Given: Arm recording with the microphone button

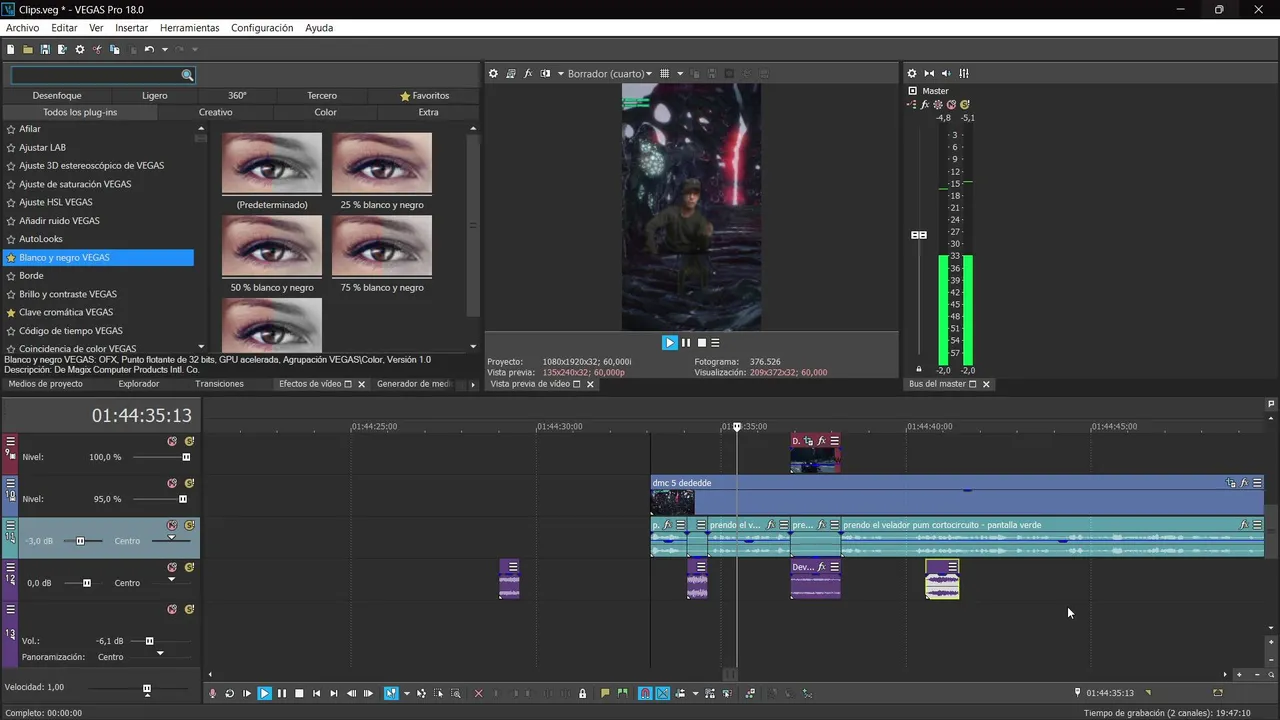Looking at the screenshot, I should (212, 693).
